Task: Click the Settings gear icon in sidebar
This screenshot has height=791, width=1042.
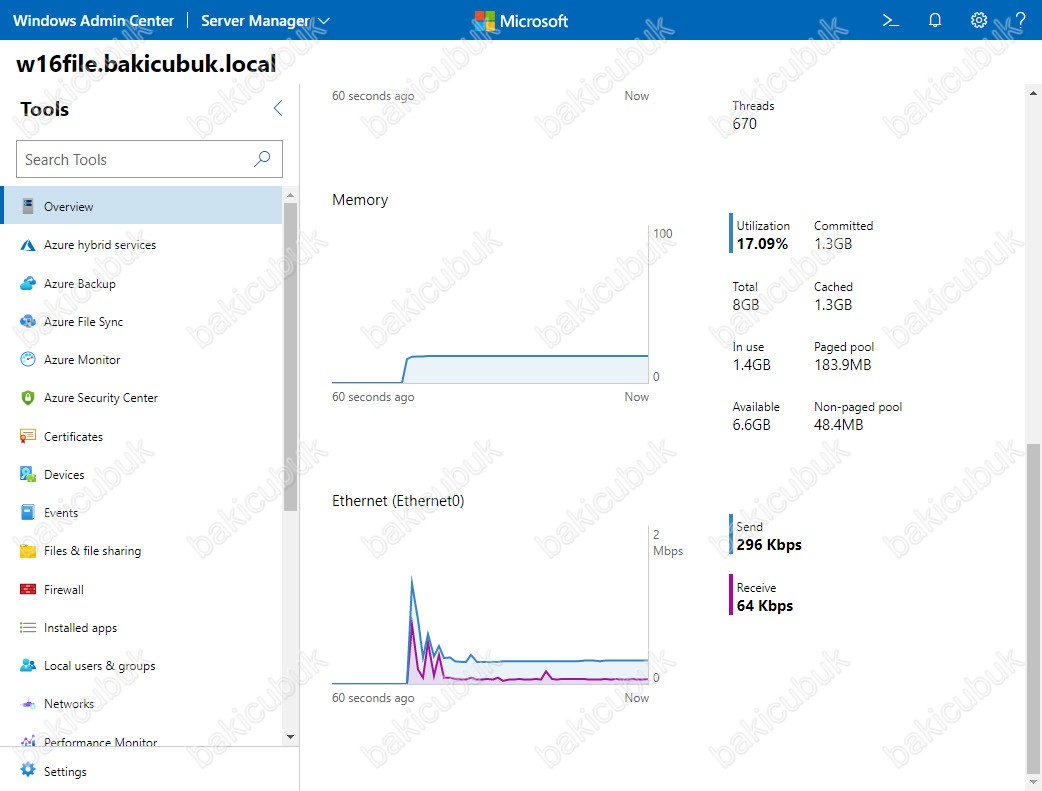Action: 28,770
